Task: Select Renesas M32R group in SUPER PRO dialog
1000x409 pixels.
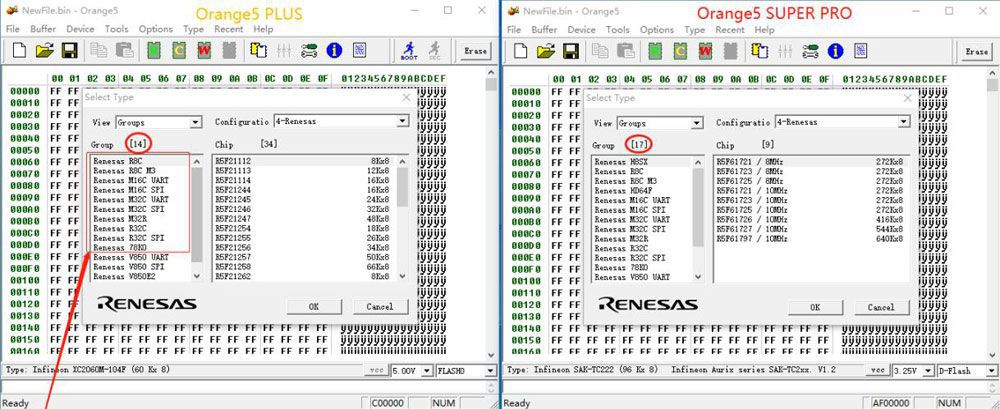Action: point(621,239)
